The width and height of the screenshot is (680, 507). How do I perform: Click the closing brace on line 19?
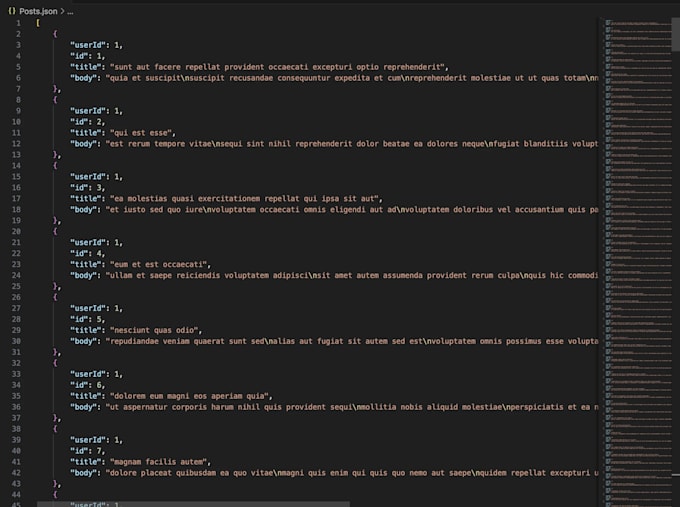[x=56, y=221]
